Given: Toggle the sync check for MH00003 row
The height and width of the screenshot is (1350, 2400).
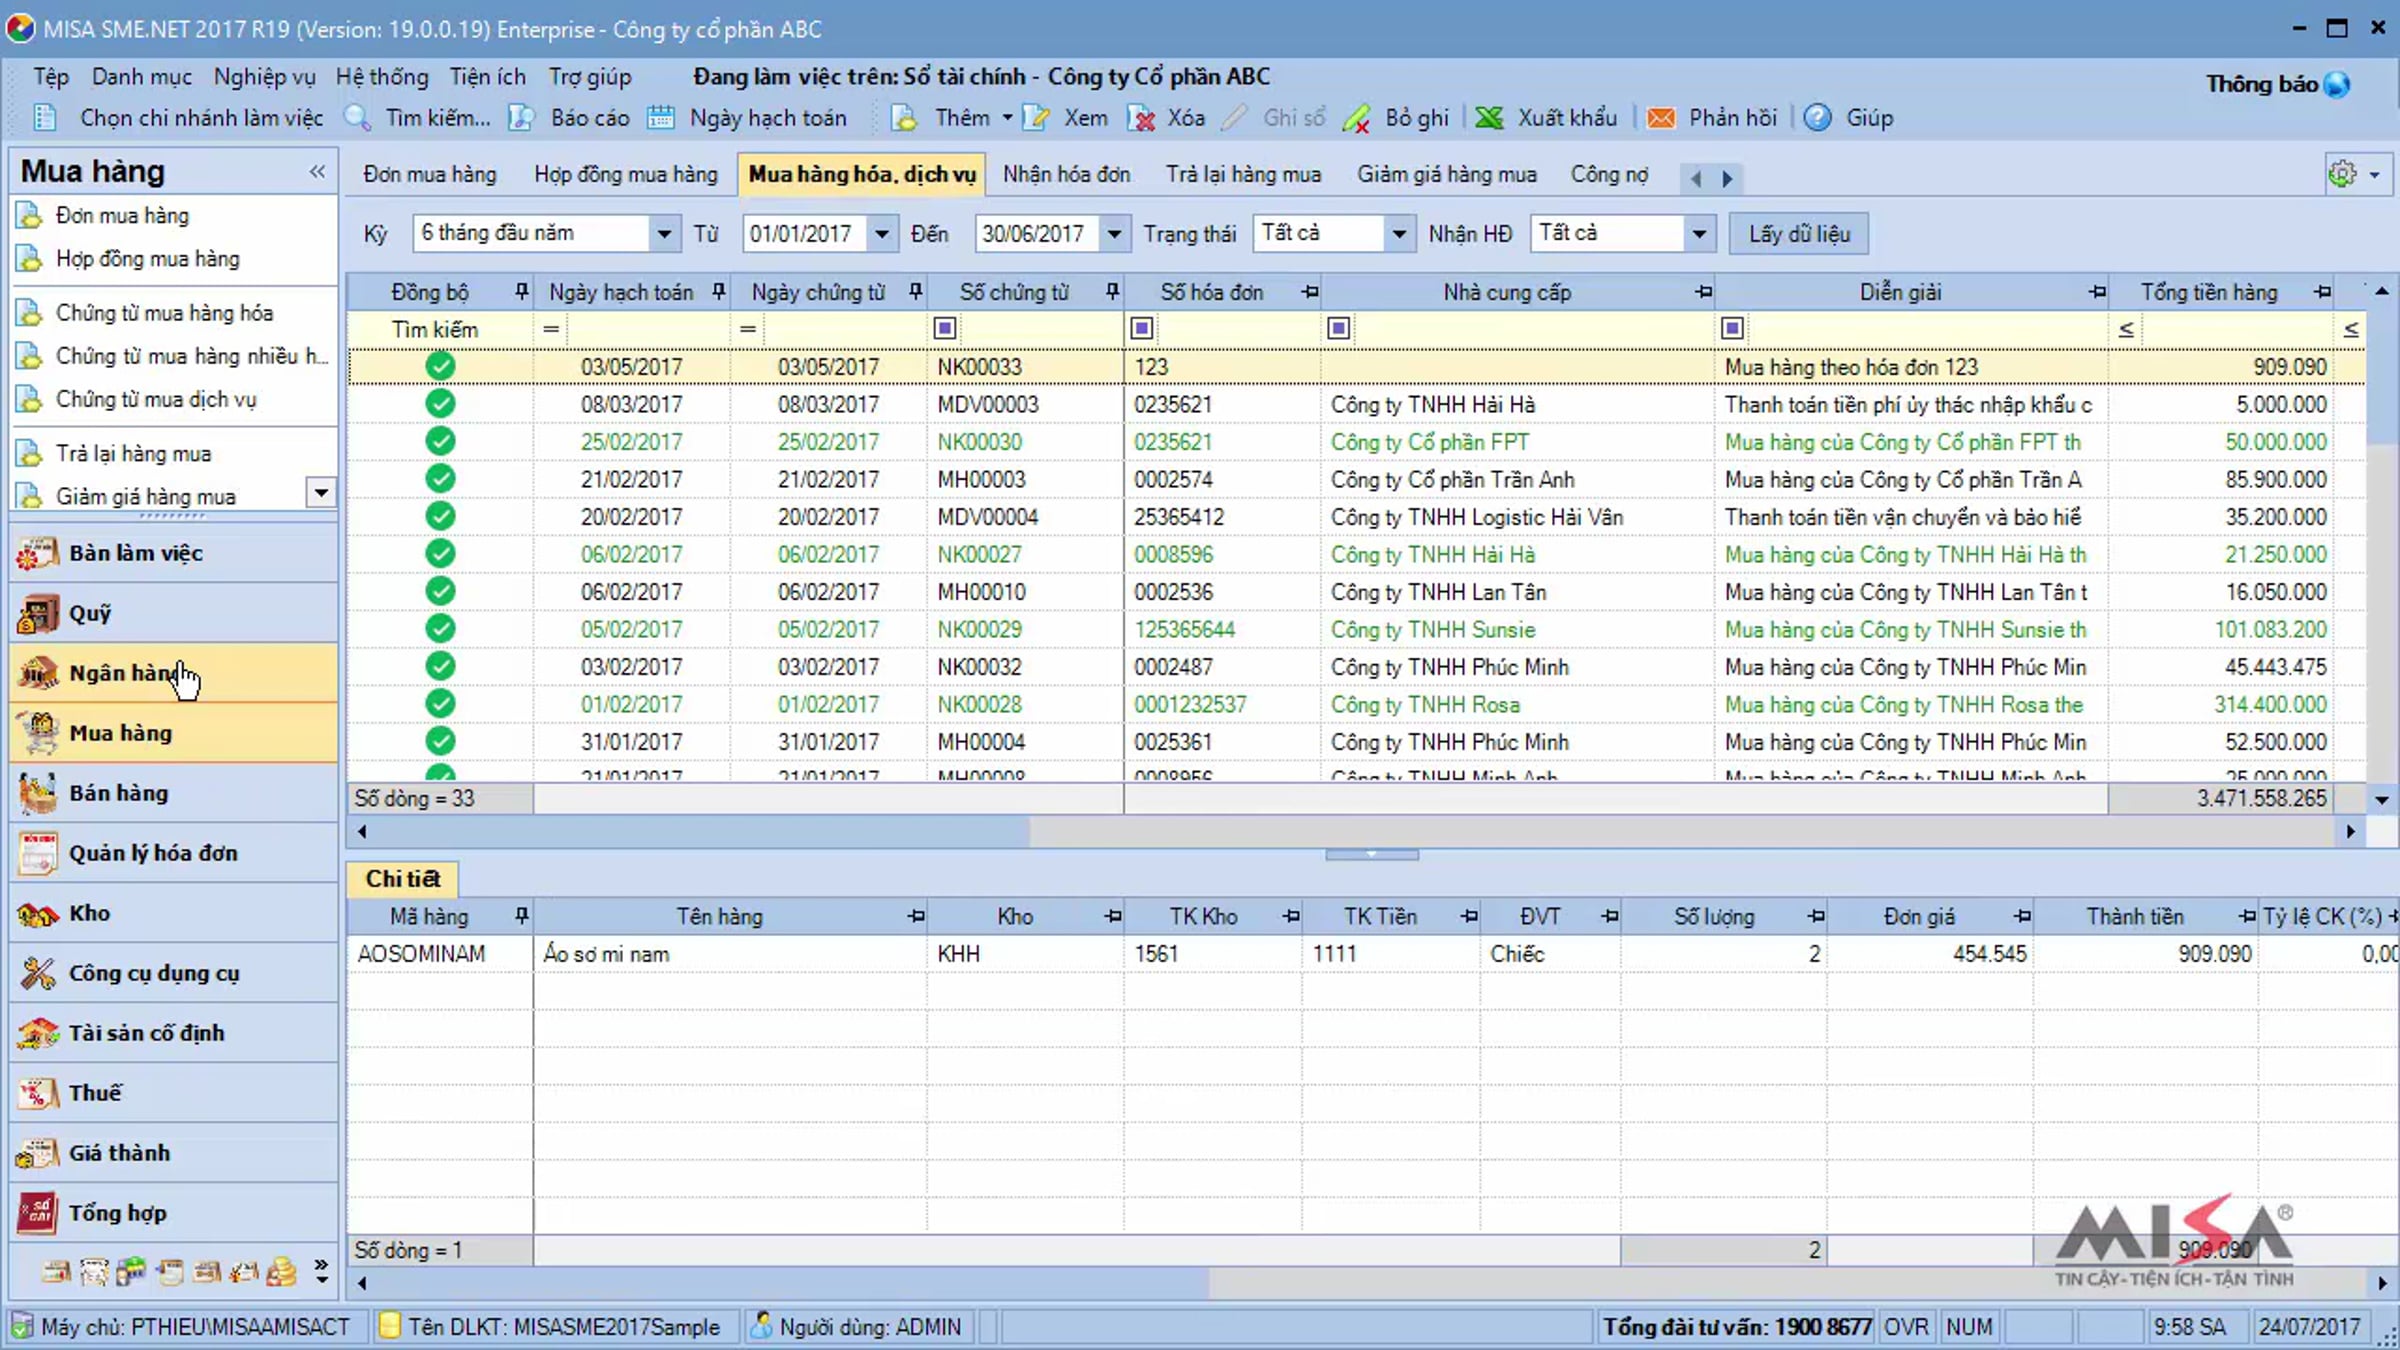Looking at the screenshot, I should click(440, 479).
